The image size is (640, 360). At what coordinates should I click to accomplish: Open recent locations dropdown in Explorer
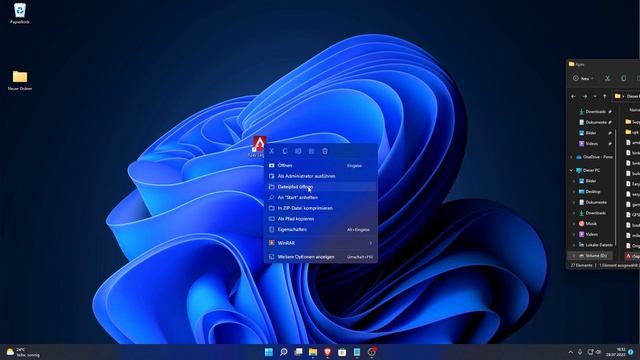[x=595, y=96]
